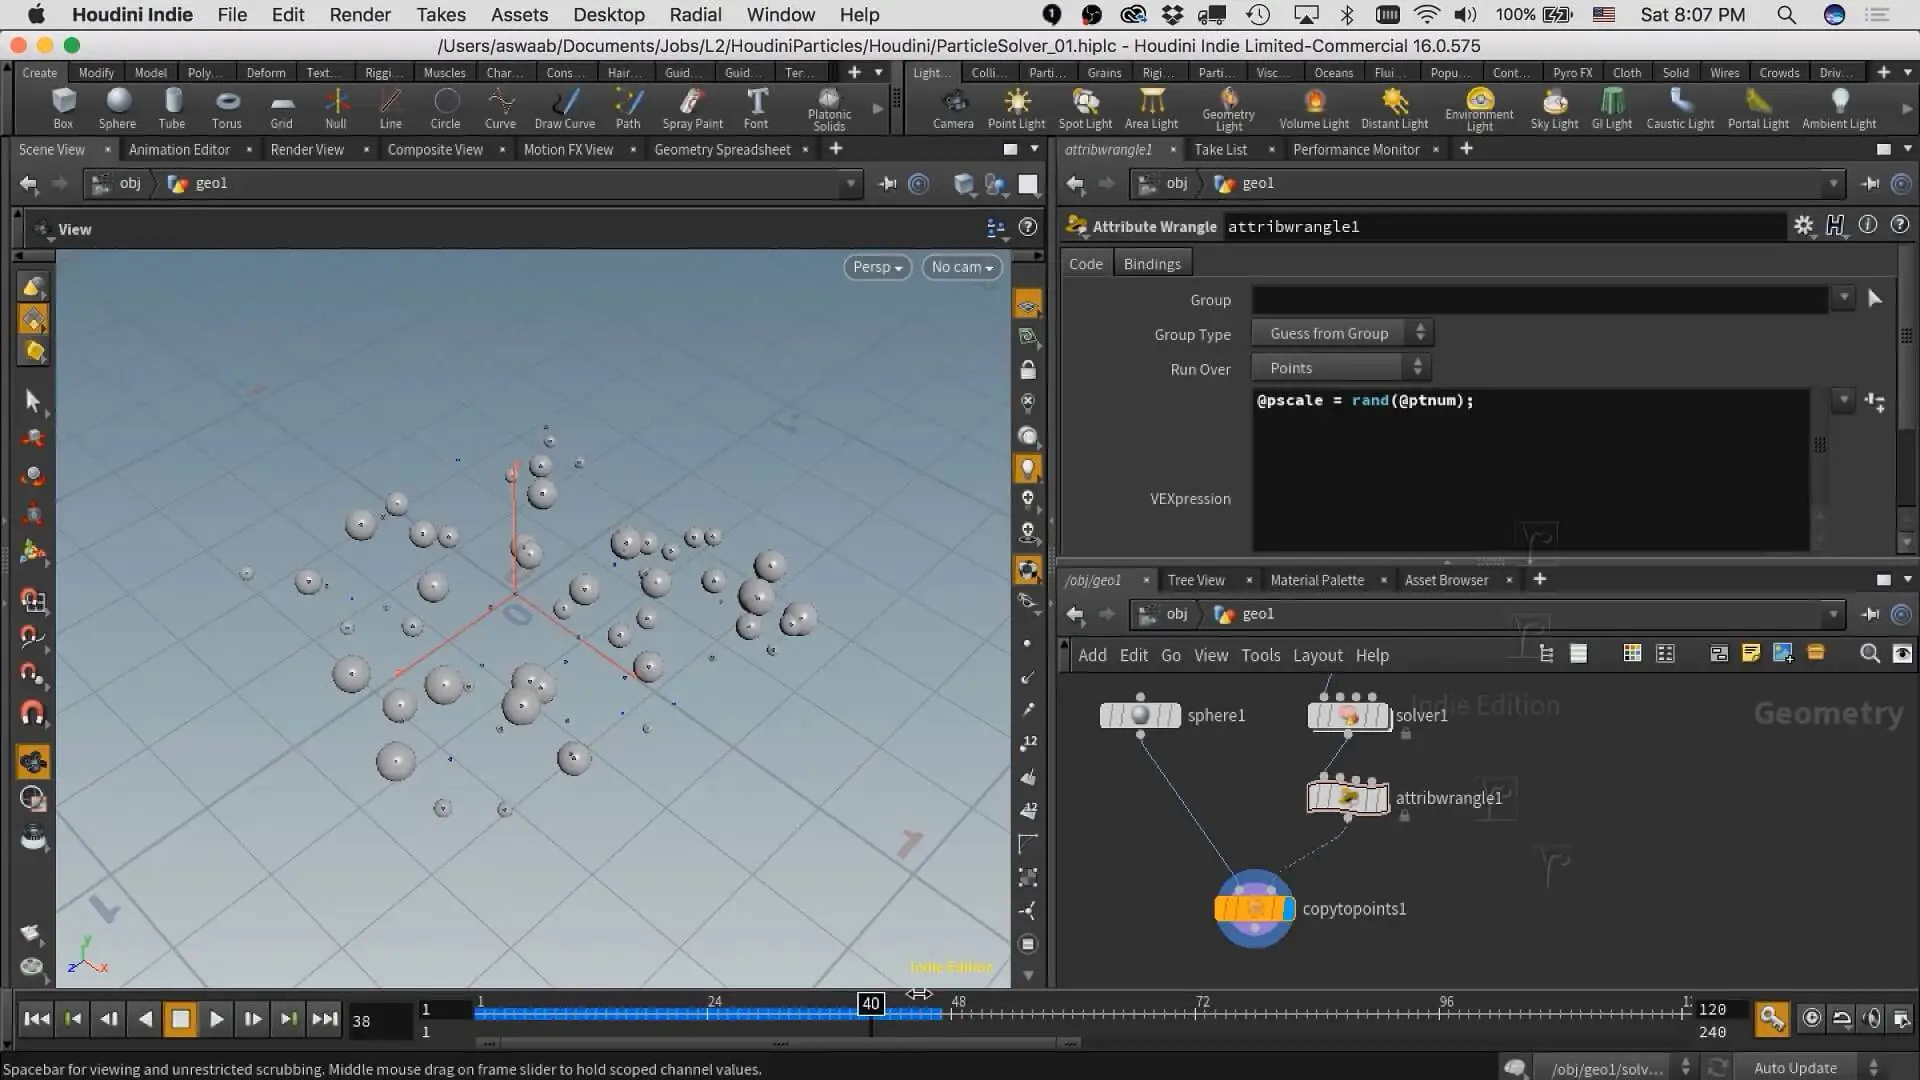
Task: Toggle the pin on parameter pane
Action: coord(1870,184)
